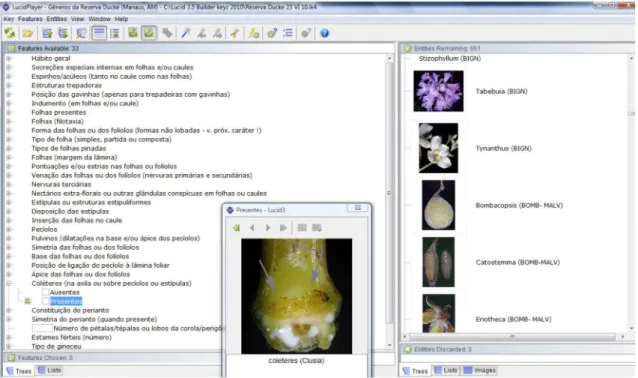This screenshot has width=638, height=378.
Task: Click the blue Differences list toolbar icon
Action: tap(288, 33)
